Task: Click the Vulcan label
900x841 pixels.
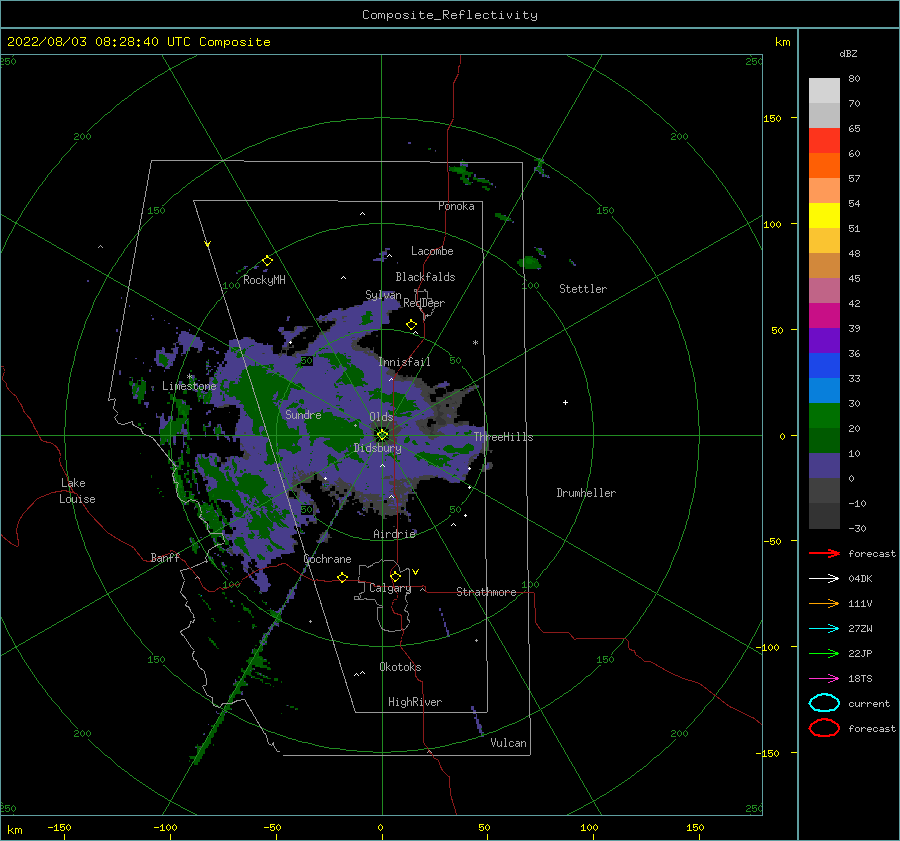Action: (509, 743)
